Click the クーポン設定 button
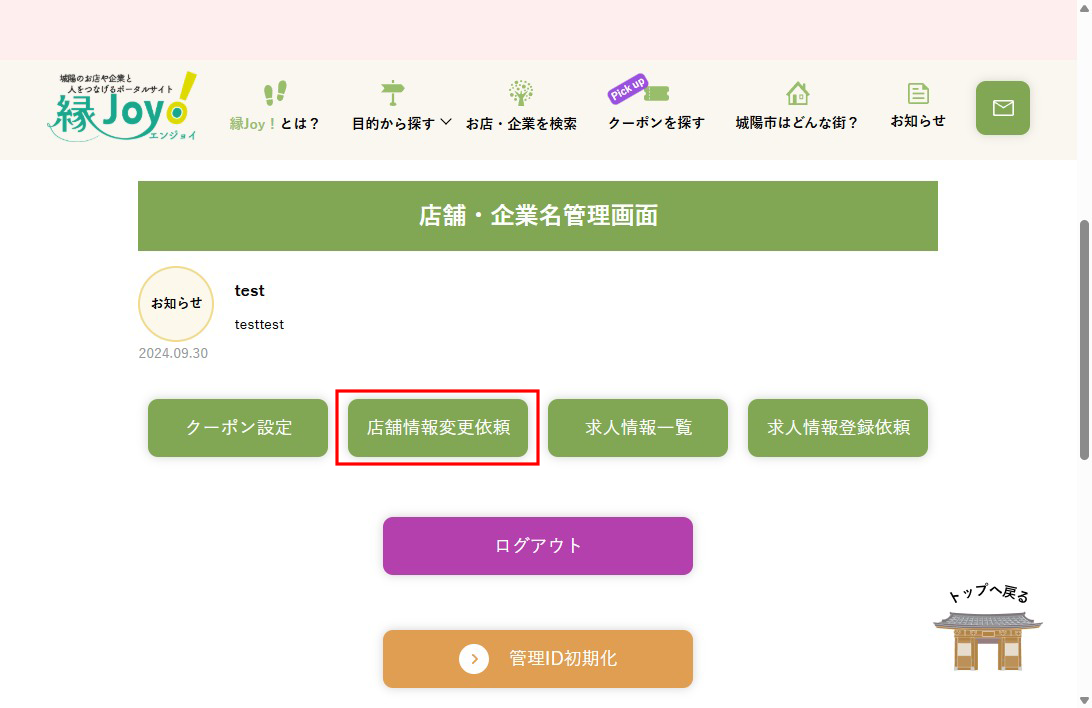The width and height of the screenshot is (1092, 708). [237, 427]
